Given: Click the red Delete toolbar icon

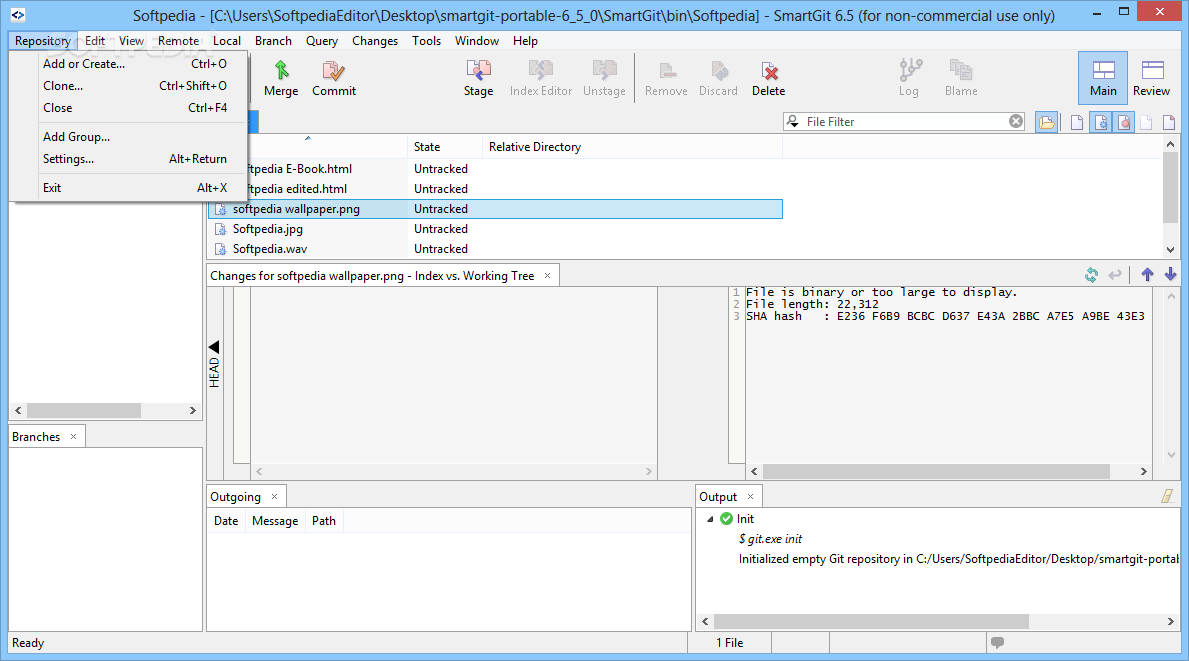Looking at the screenshot, I should (769, 70).
